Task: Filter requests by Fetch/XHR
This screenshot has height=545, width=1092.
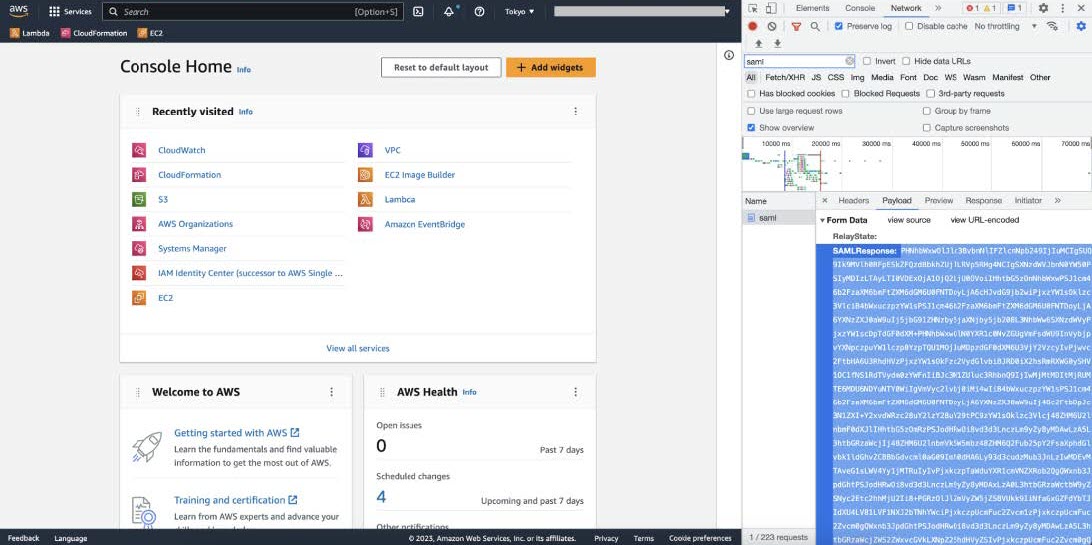Action: (x=785, y=77)
